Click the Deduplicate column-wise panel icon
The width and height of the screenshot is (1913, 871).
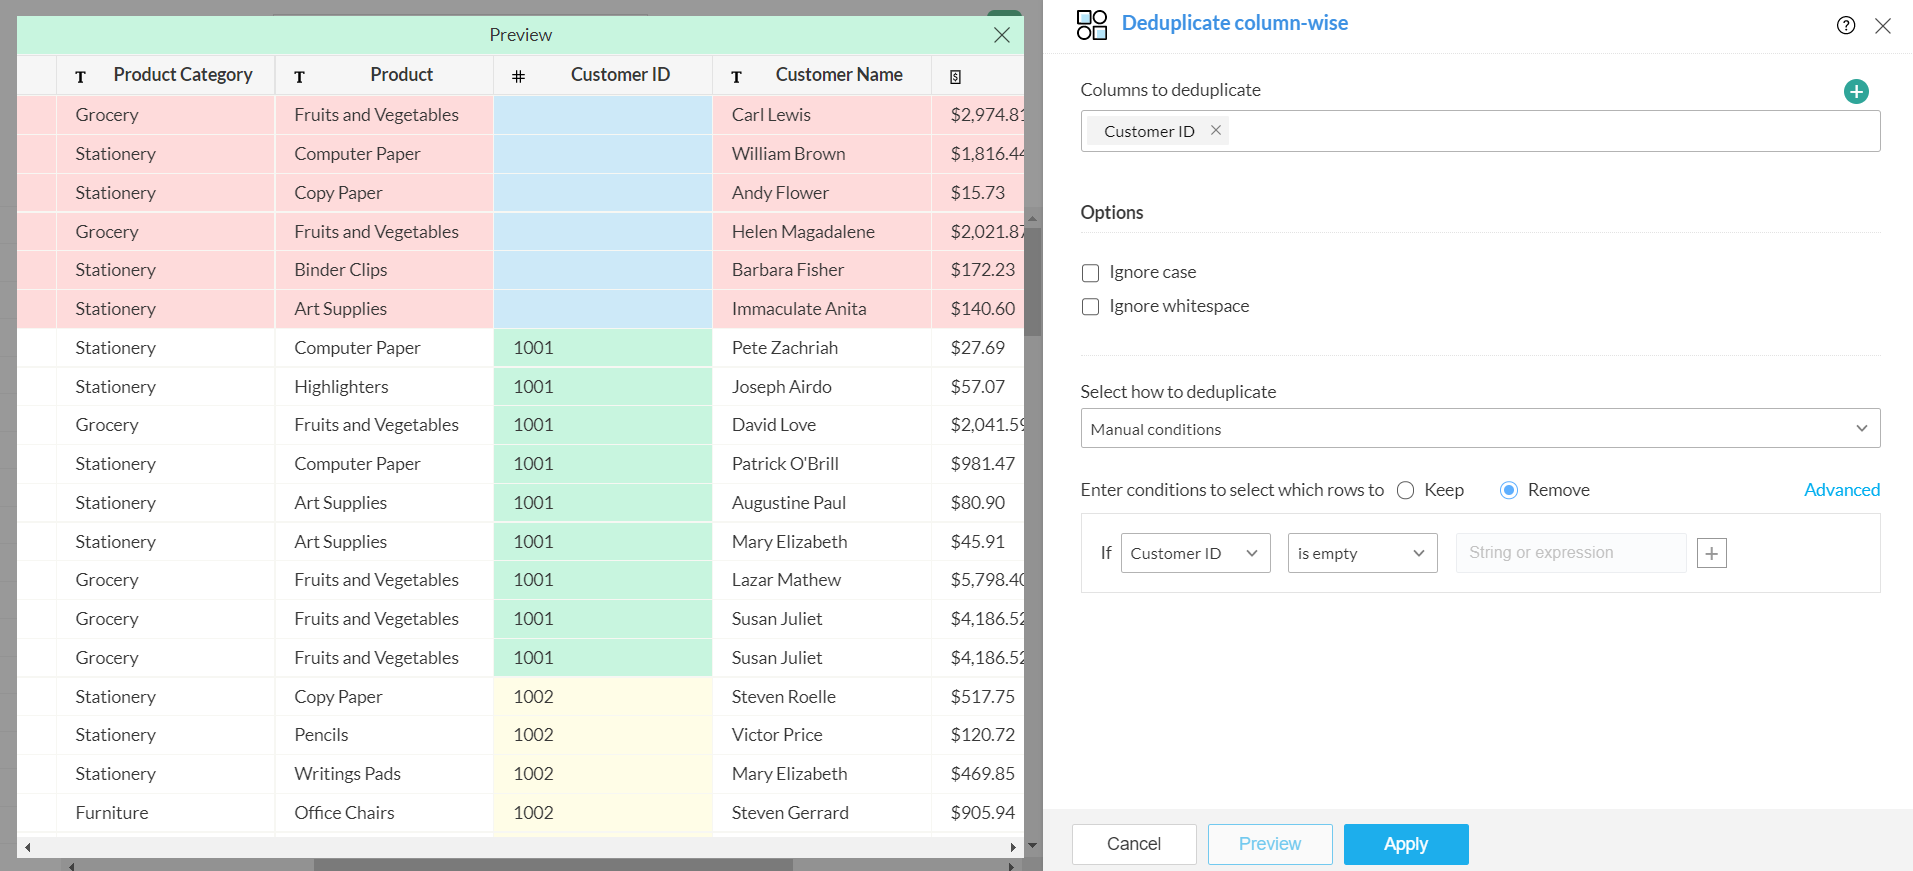tap(1092, 25)
